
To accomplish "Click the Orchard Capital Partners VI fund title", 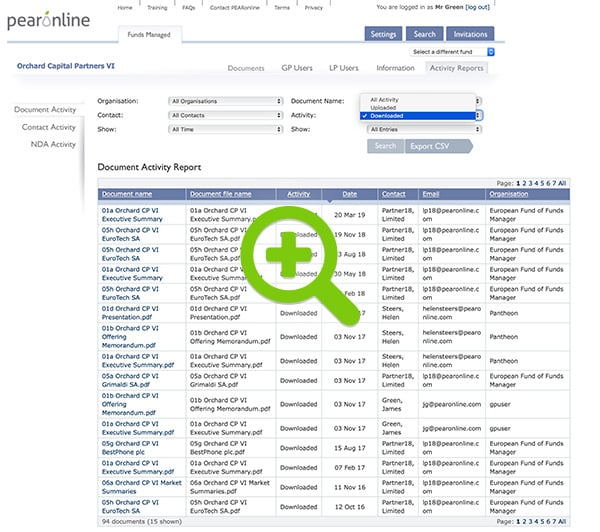I will [65, 66].
